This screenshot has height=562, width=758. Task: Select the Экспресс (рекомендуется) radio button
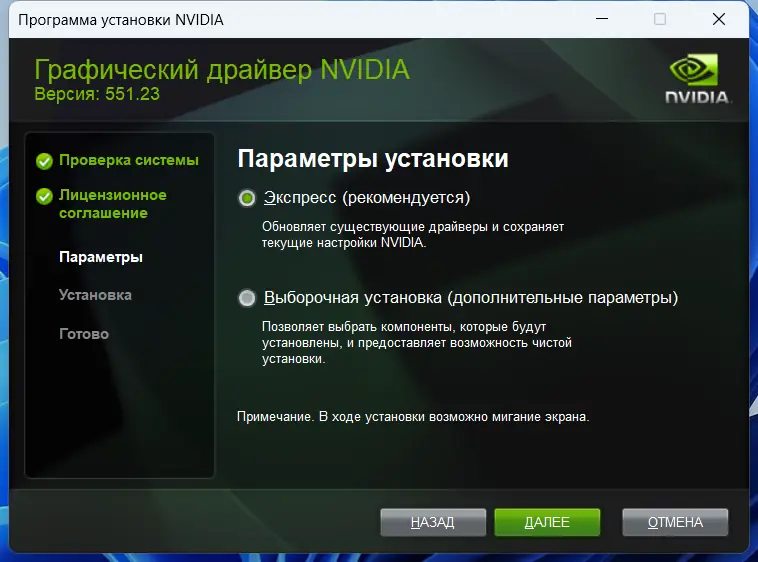(247, 198)
